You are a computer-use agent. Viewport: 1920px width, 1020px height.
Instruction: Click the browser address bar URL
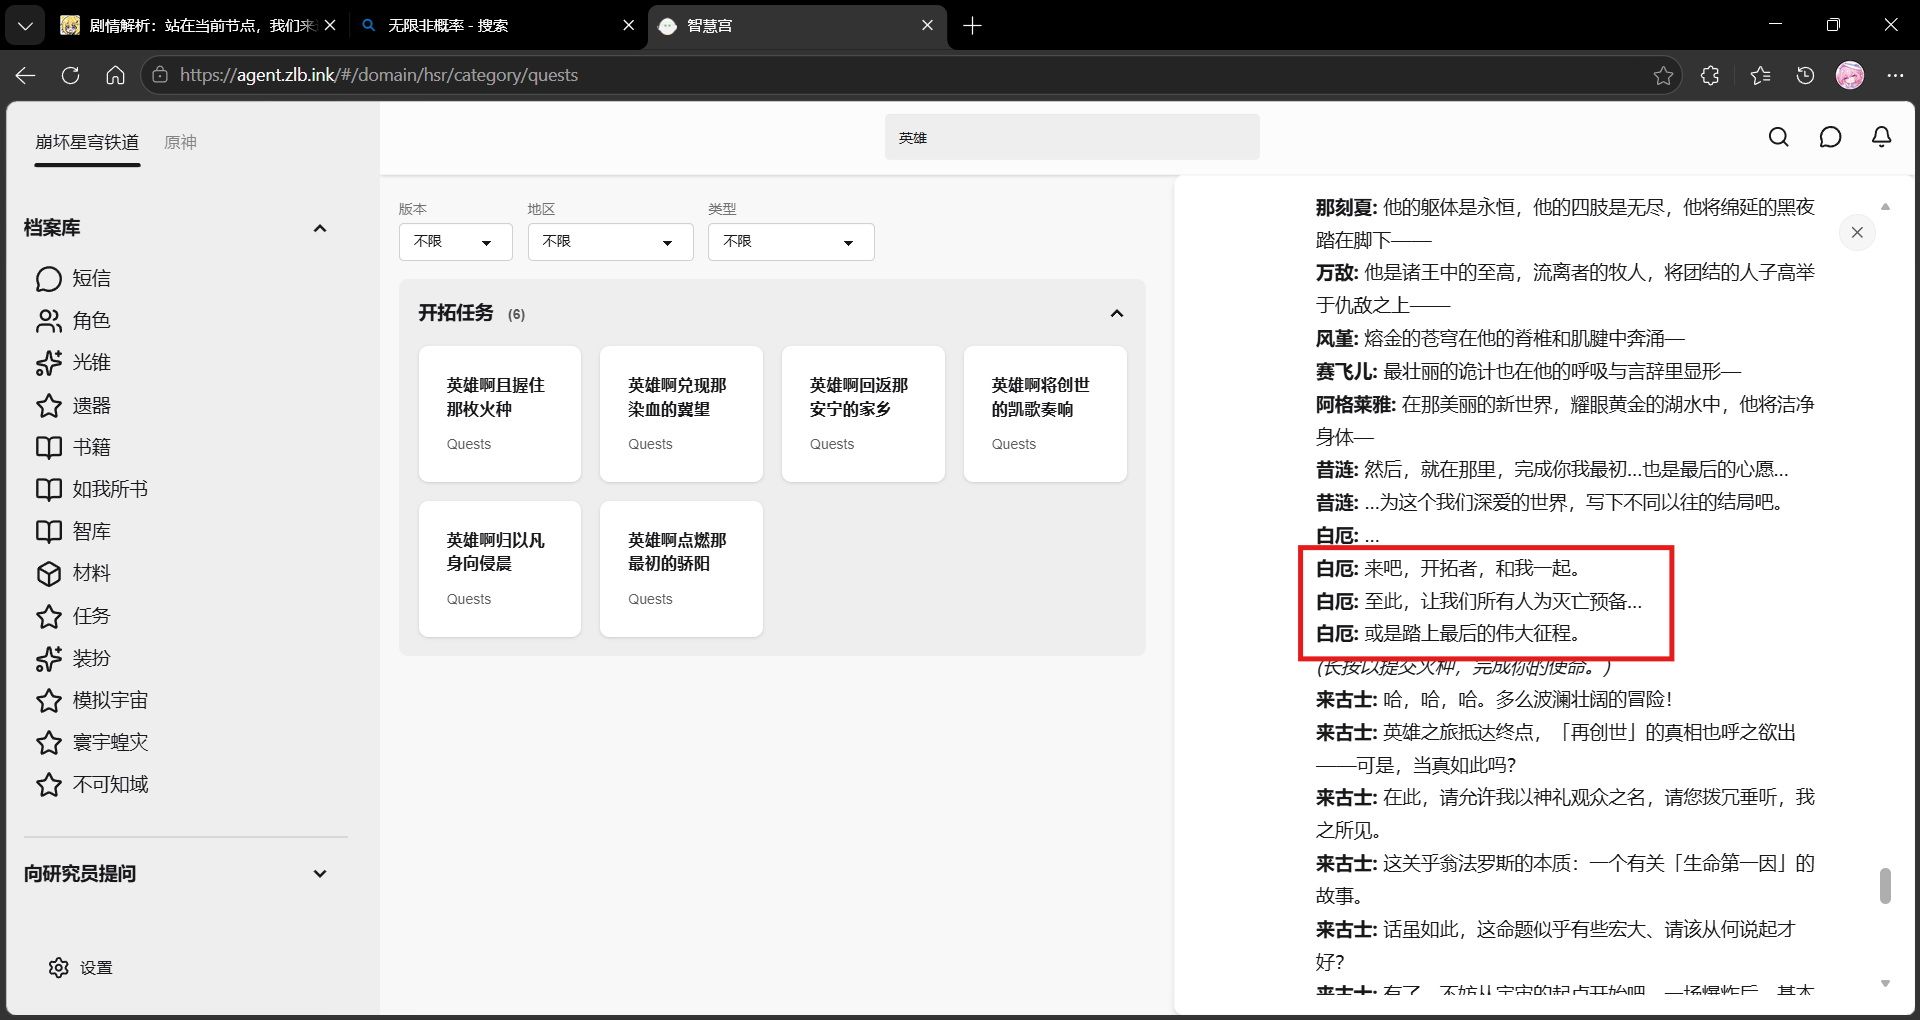pyautogui.click(x=379, y=75)
